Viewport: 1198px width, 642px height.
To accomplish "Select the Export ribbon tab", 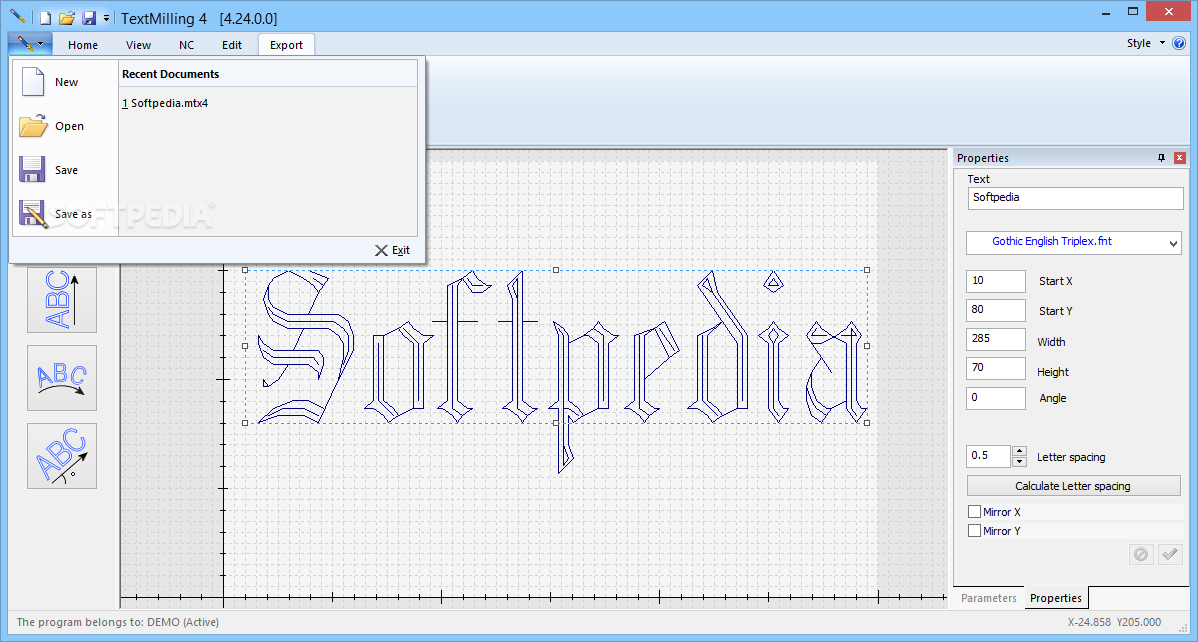I will click(287, 45).
